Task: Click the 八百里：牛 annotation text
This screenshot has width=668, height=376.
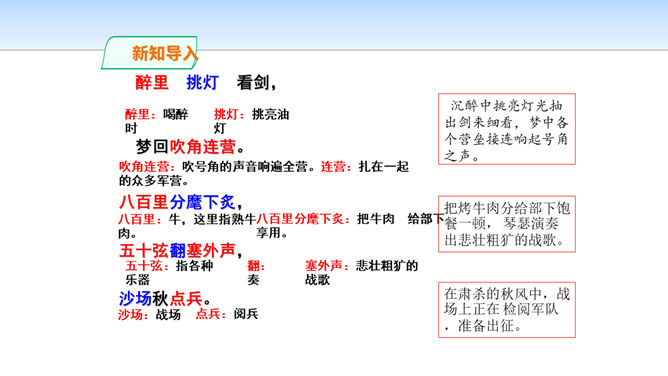Action: (150, 219)
